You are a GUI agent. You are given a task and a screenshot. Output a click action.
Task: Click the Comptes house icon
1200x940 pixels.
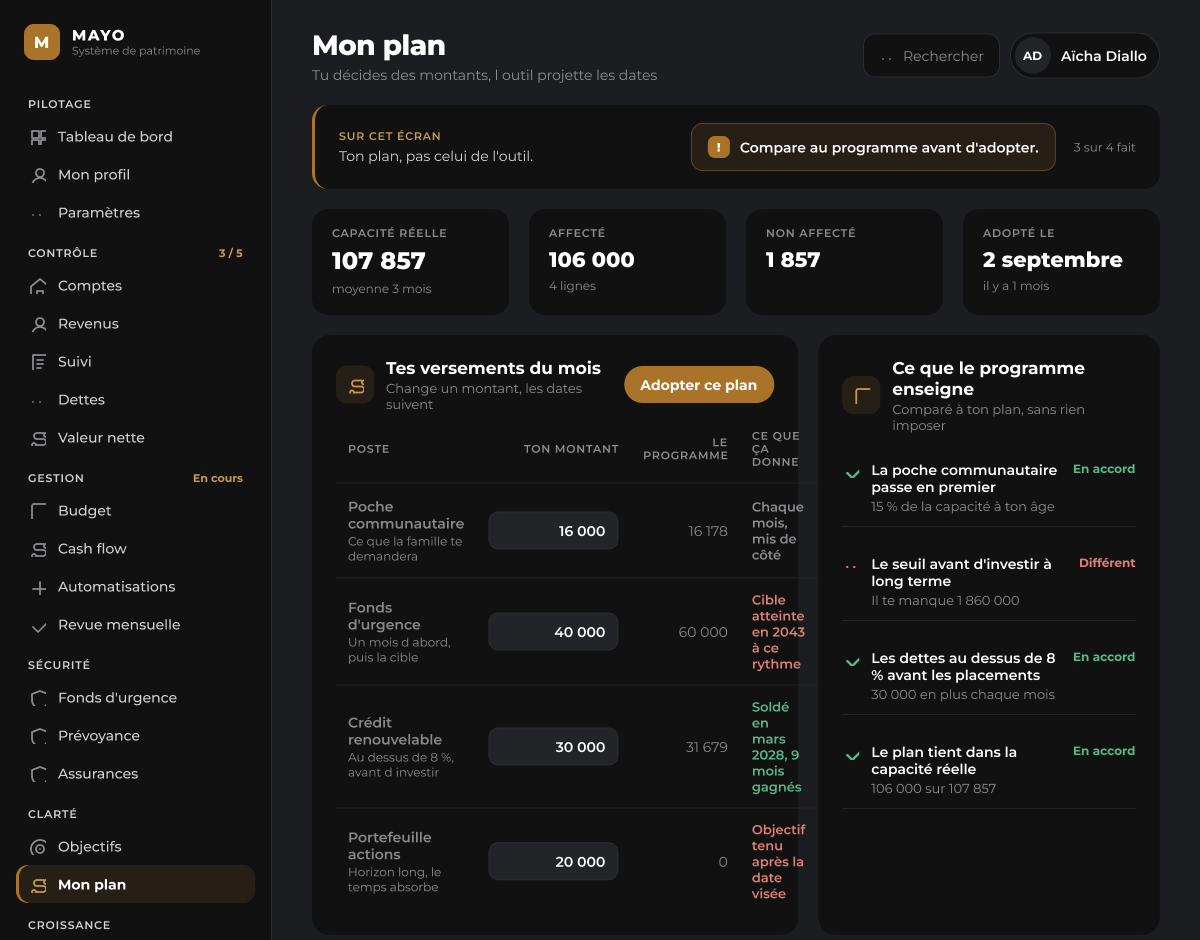(39, 286)
